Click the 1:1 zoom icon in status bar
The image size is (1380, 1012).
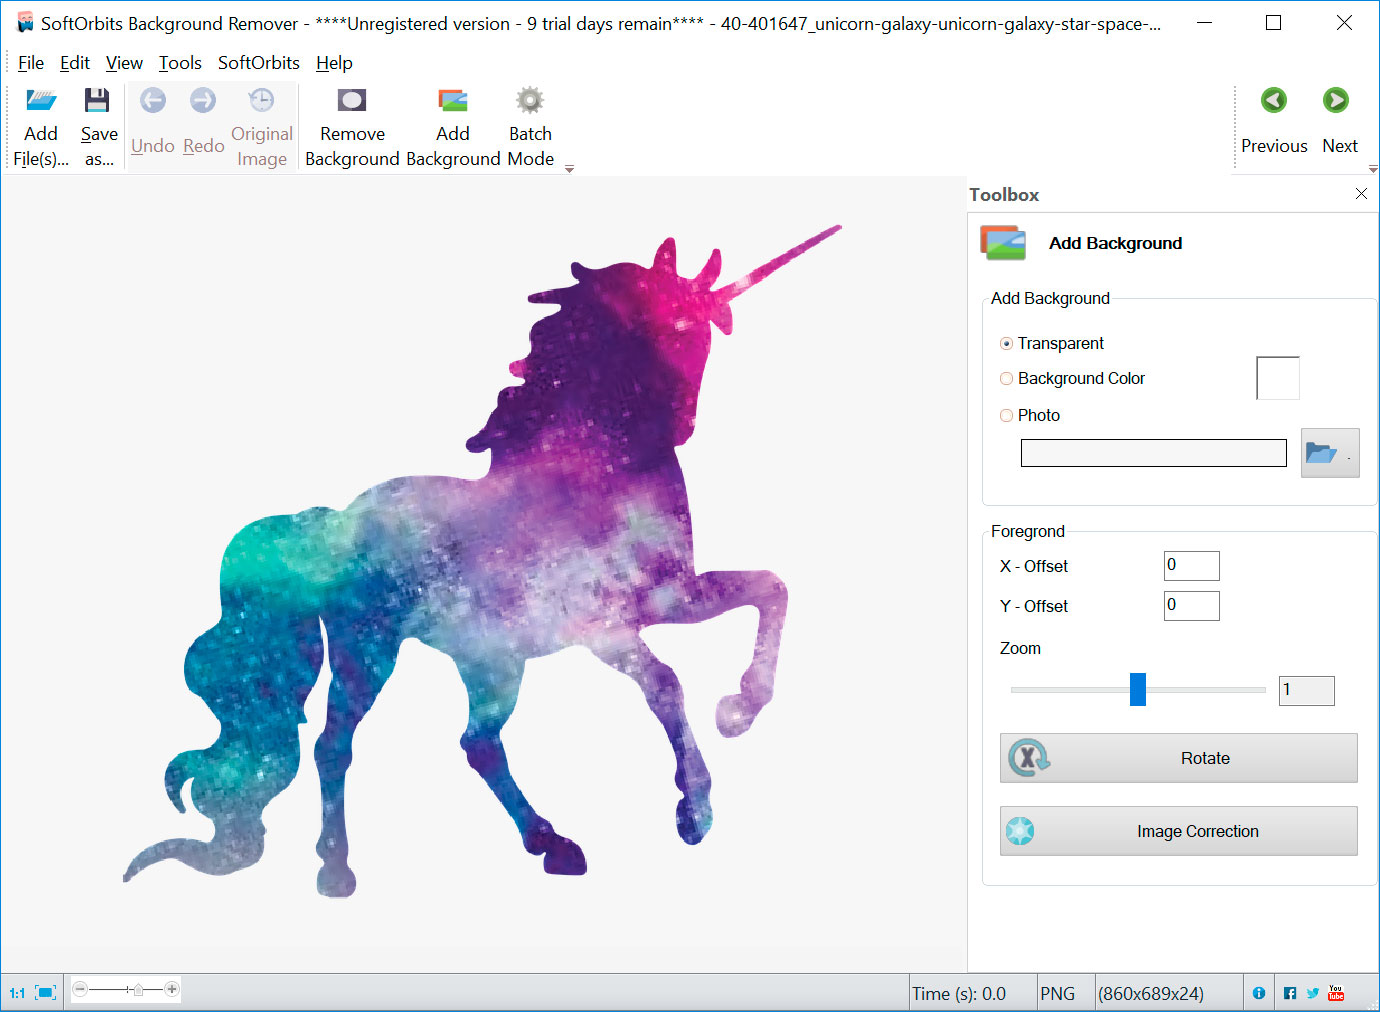tap(14, 991)
